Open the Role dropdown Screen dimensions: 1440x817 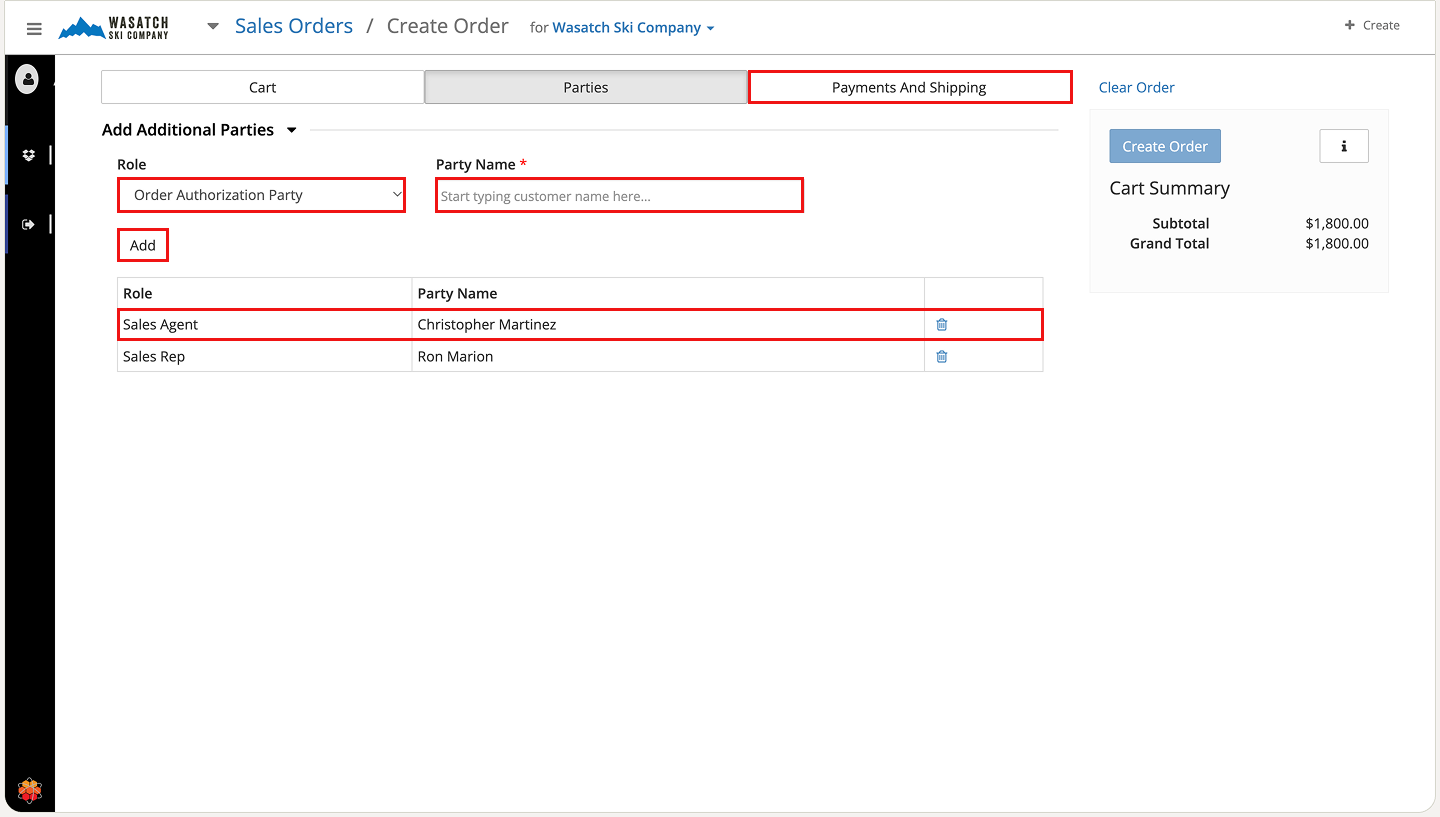click(261, 195)
